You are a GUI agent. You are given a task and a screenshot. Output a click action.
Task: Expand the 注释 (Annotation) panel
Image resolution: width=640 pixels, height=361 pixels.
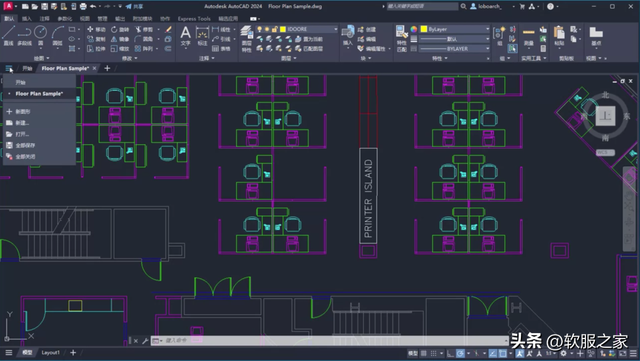click(x=206, y=58)
